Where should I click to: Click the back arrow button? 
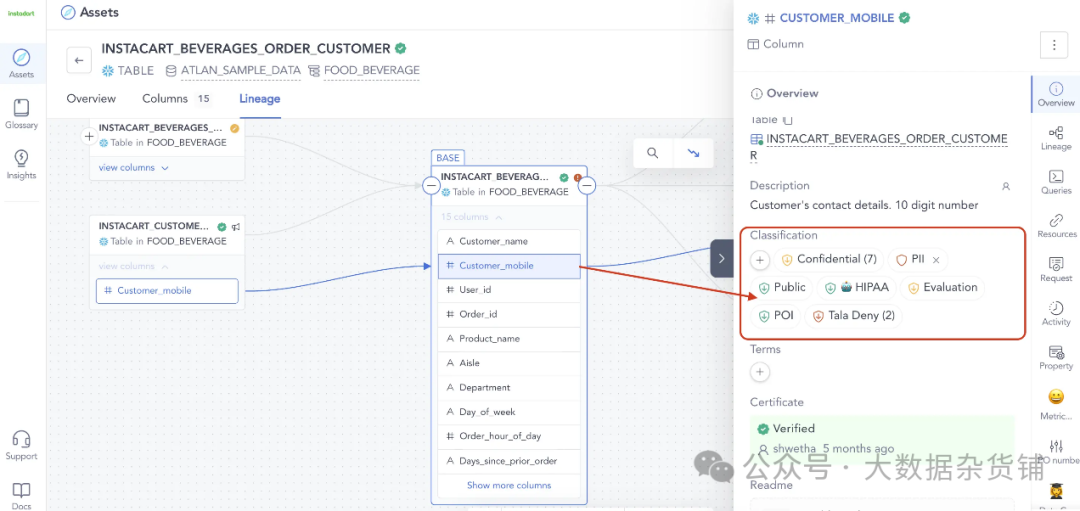(79, 61)
